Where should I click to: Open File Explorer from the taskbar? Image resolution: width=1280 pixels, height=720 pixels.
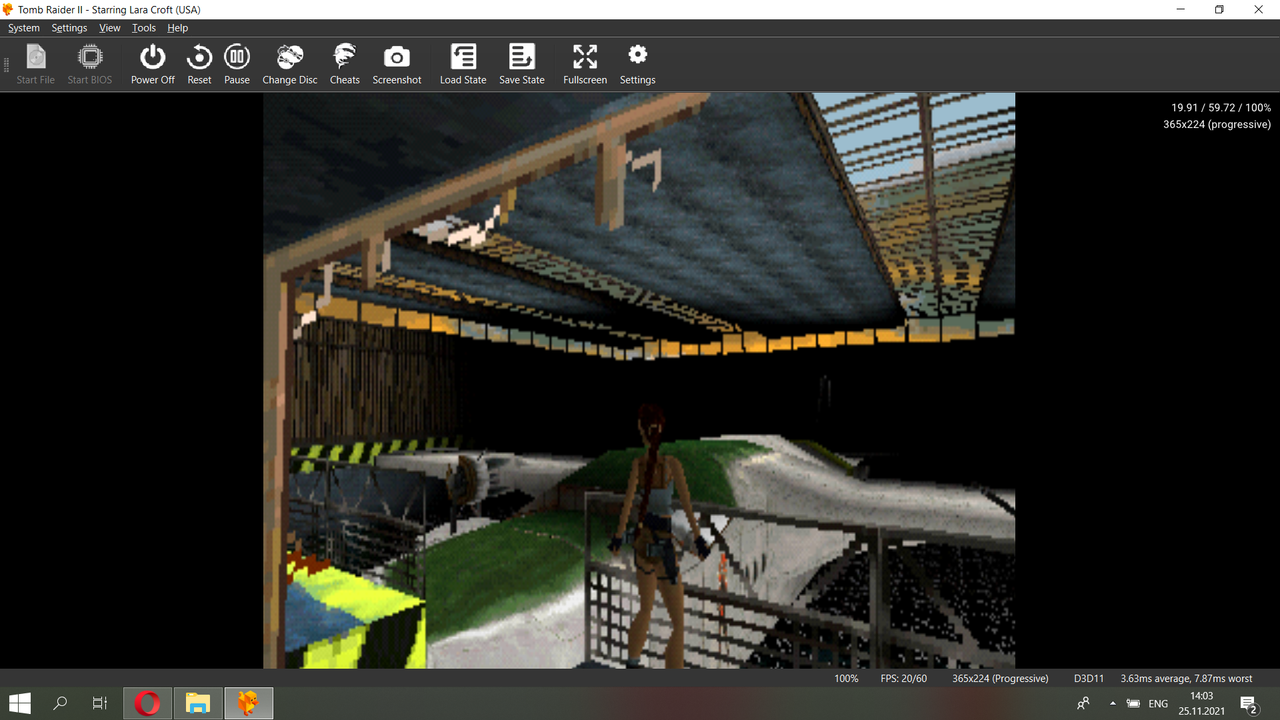(x=198, y=703)
